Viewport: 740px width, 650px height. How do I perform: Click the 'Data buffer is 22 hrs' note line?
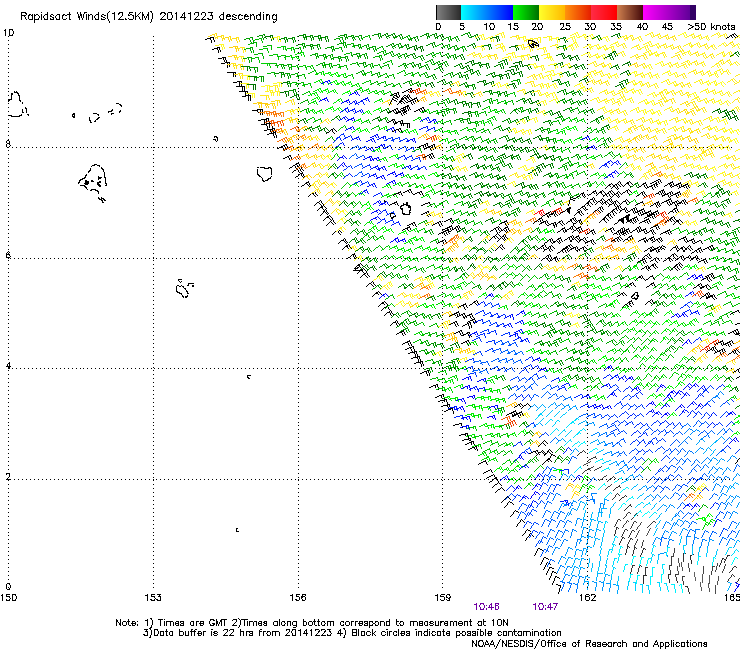pyautogui.click(x=352, y=633)
